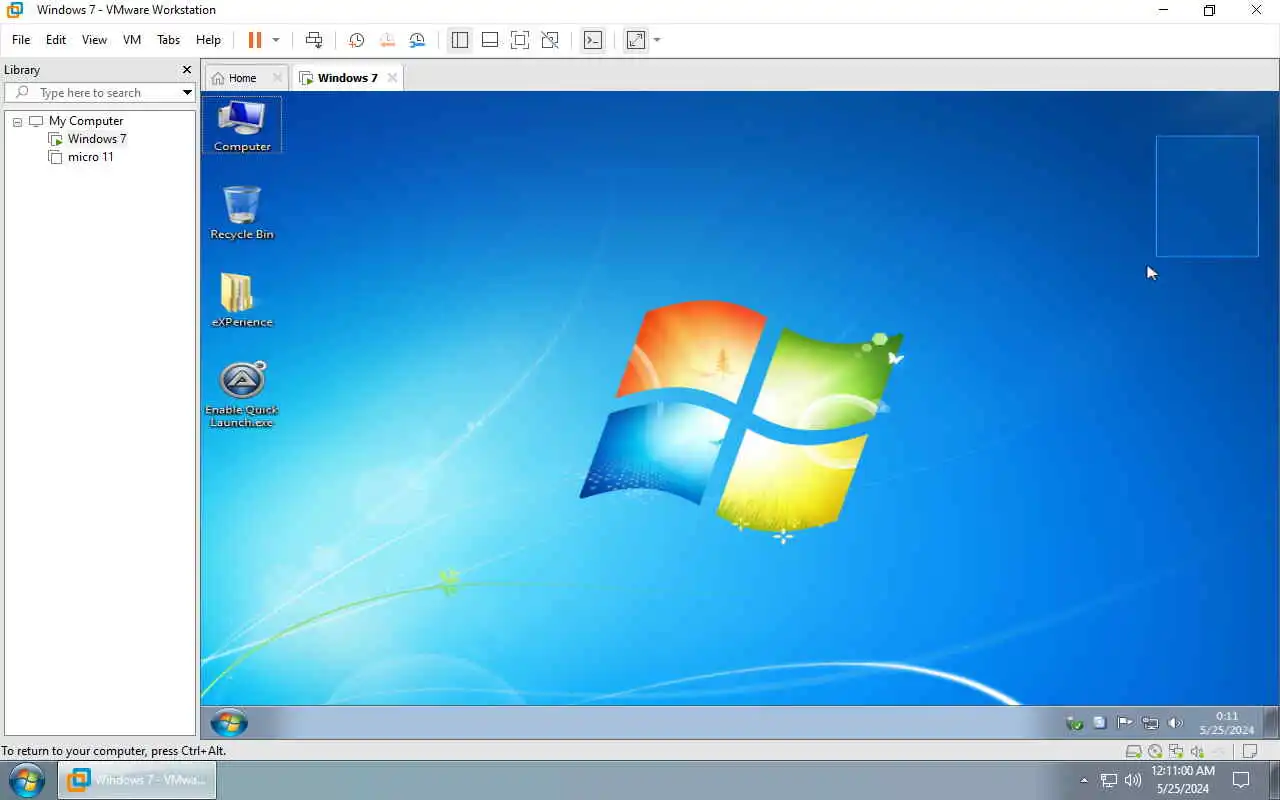Select micro 11 in the library tree

coord(90,157)
